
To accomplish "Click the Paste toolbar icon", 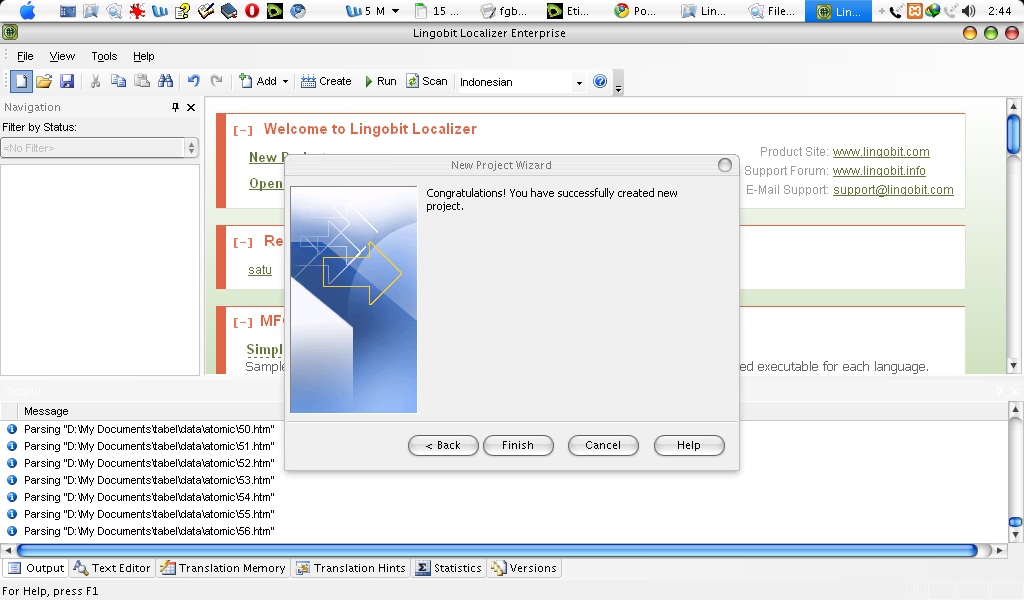I will [142, 82].
